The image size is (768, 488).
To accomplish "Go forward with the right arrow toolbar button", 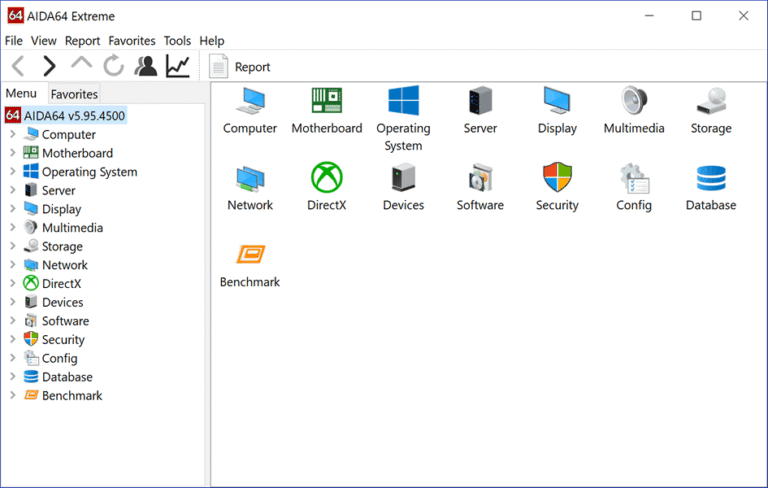I will pos(49,66).
